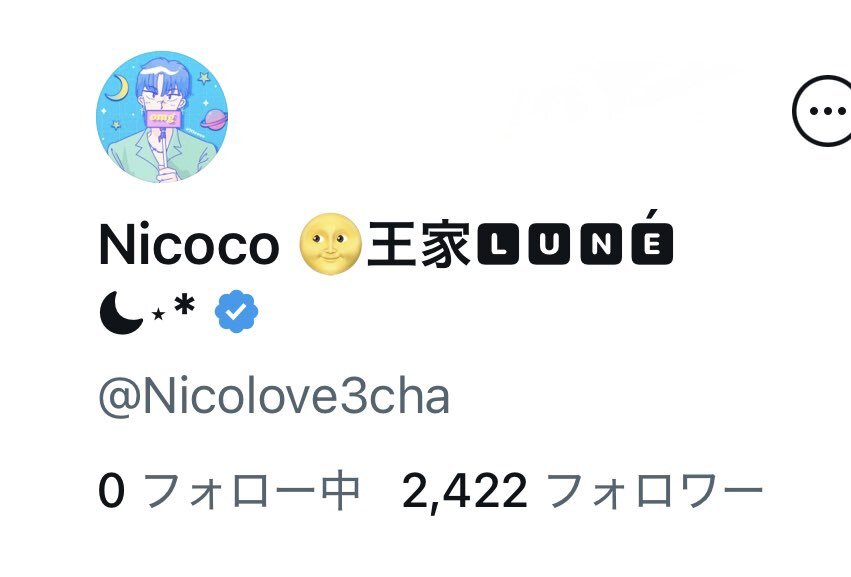Click the small black star symbol
Viewport: 851px width, 577px height.
pos(158,314)
